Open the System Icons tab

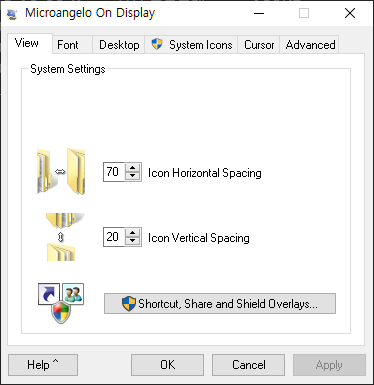191,45
